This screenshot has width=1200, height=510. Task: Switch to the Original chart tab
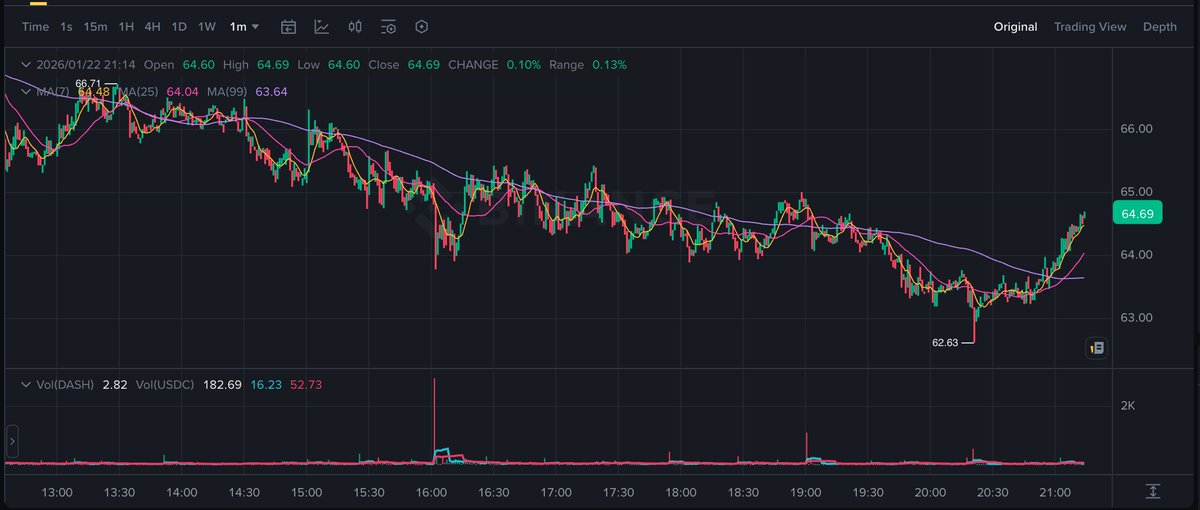click(1015, 27)
